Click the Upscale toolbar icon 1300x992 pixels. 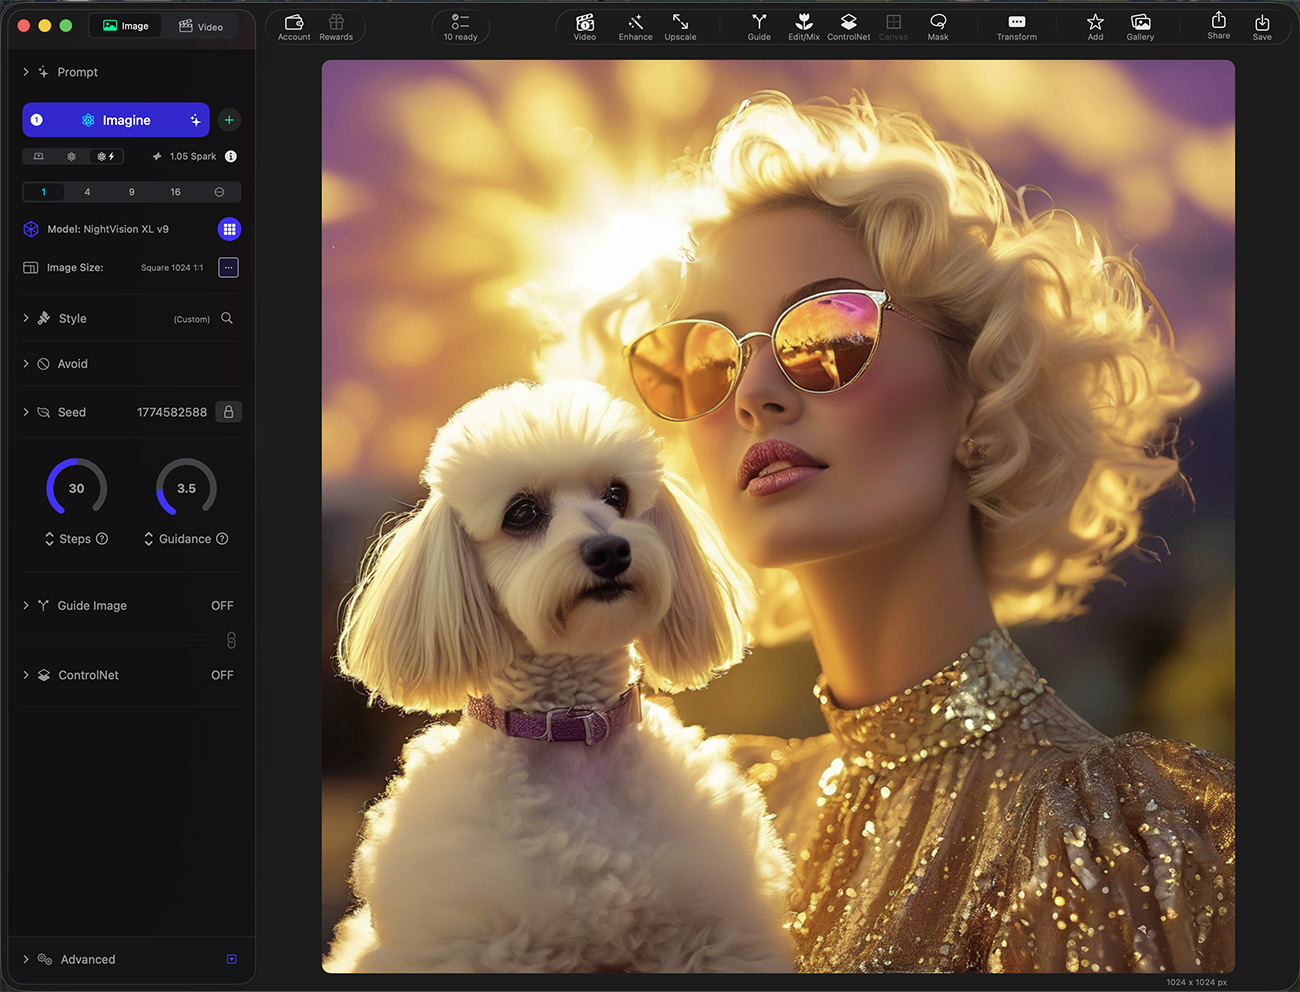tap(680, 27)
